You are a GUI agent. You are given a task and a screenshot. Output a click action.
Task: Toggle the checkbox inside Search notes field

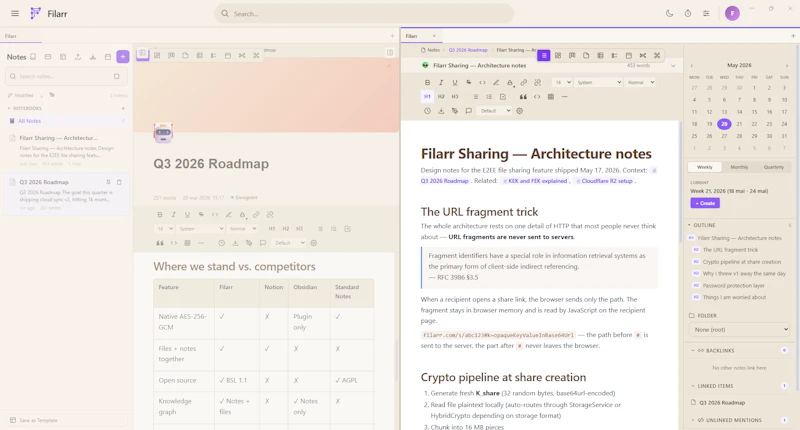pos(116,77)
